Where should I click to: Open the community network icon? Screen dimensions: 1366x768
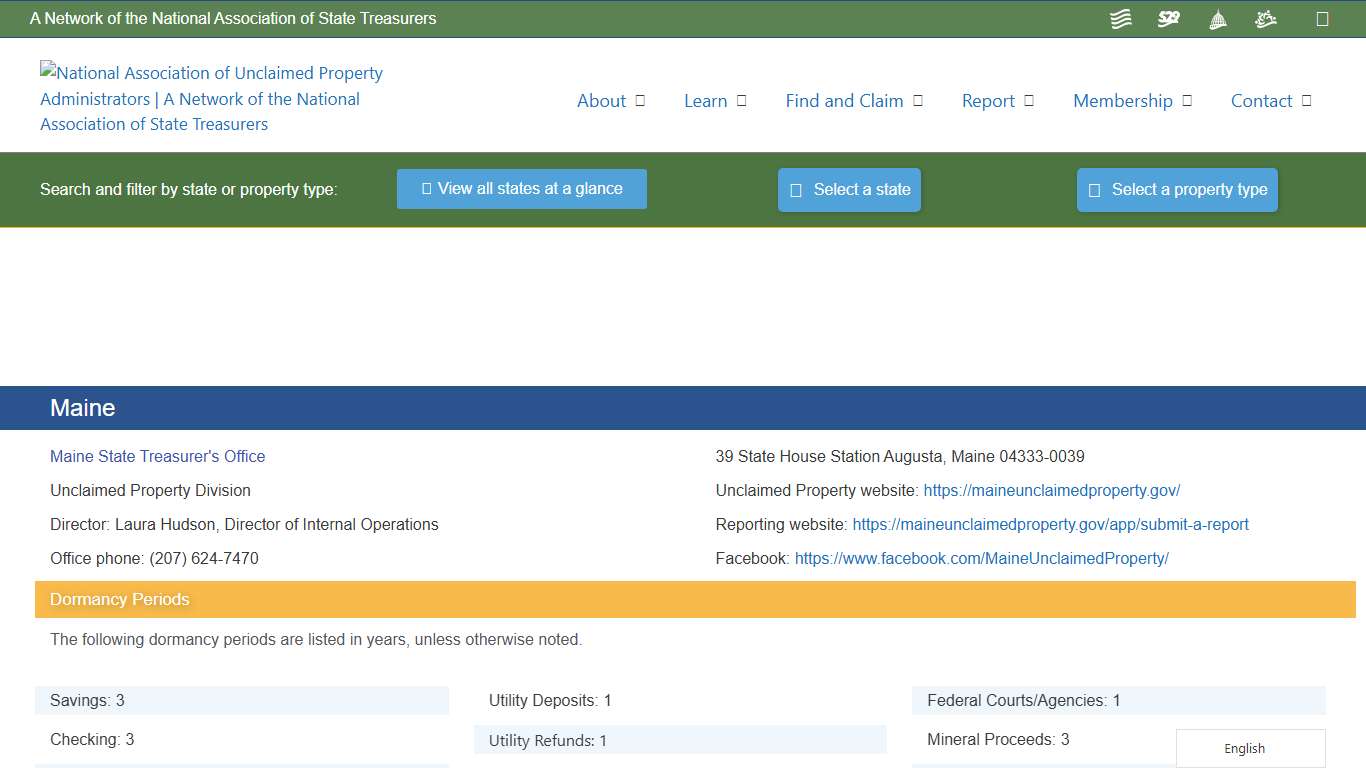(x=1265, y=18)
